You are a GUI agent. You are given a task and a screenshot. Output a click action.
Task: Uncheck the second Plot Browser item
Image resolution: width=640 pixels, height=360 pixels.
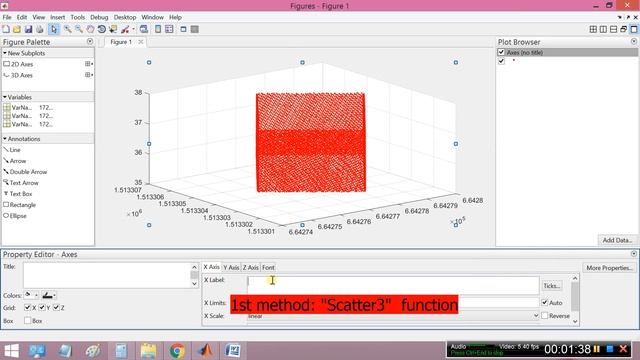[x=501, y=61]
